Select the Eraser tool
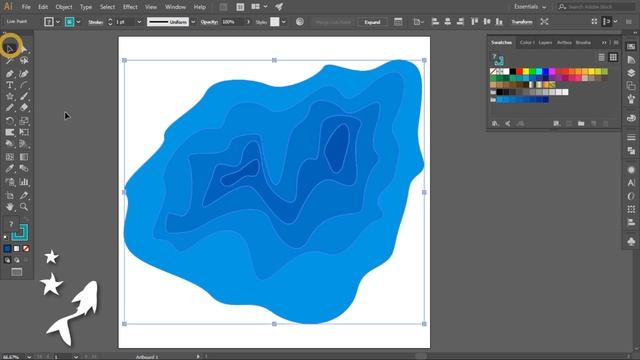The height and width of the screenshot is (360, 640). point(24,108)
